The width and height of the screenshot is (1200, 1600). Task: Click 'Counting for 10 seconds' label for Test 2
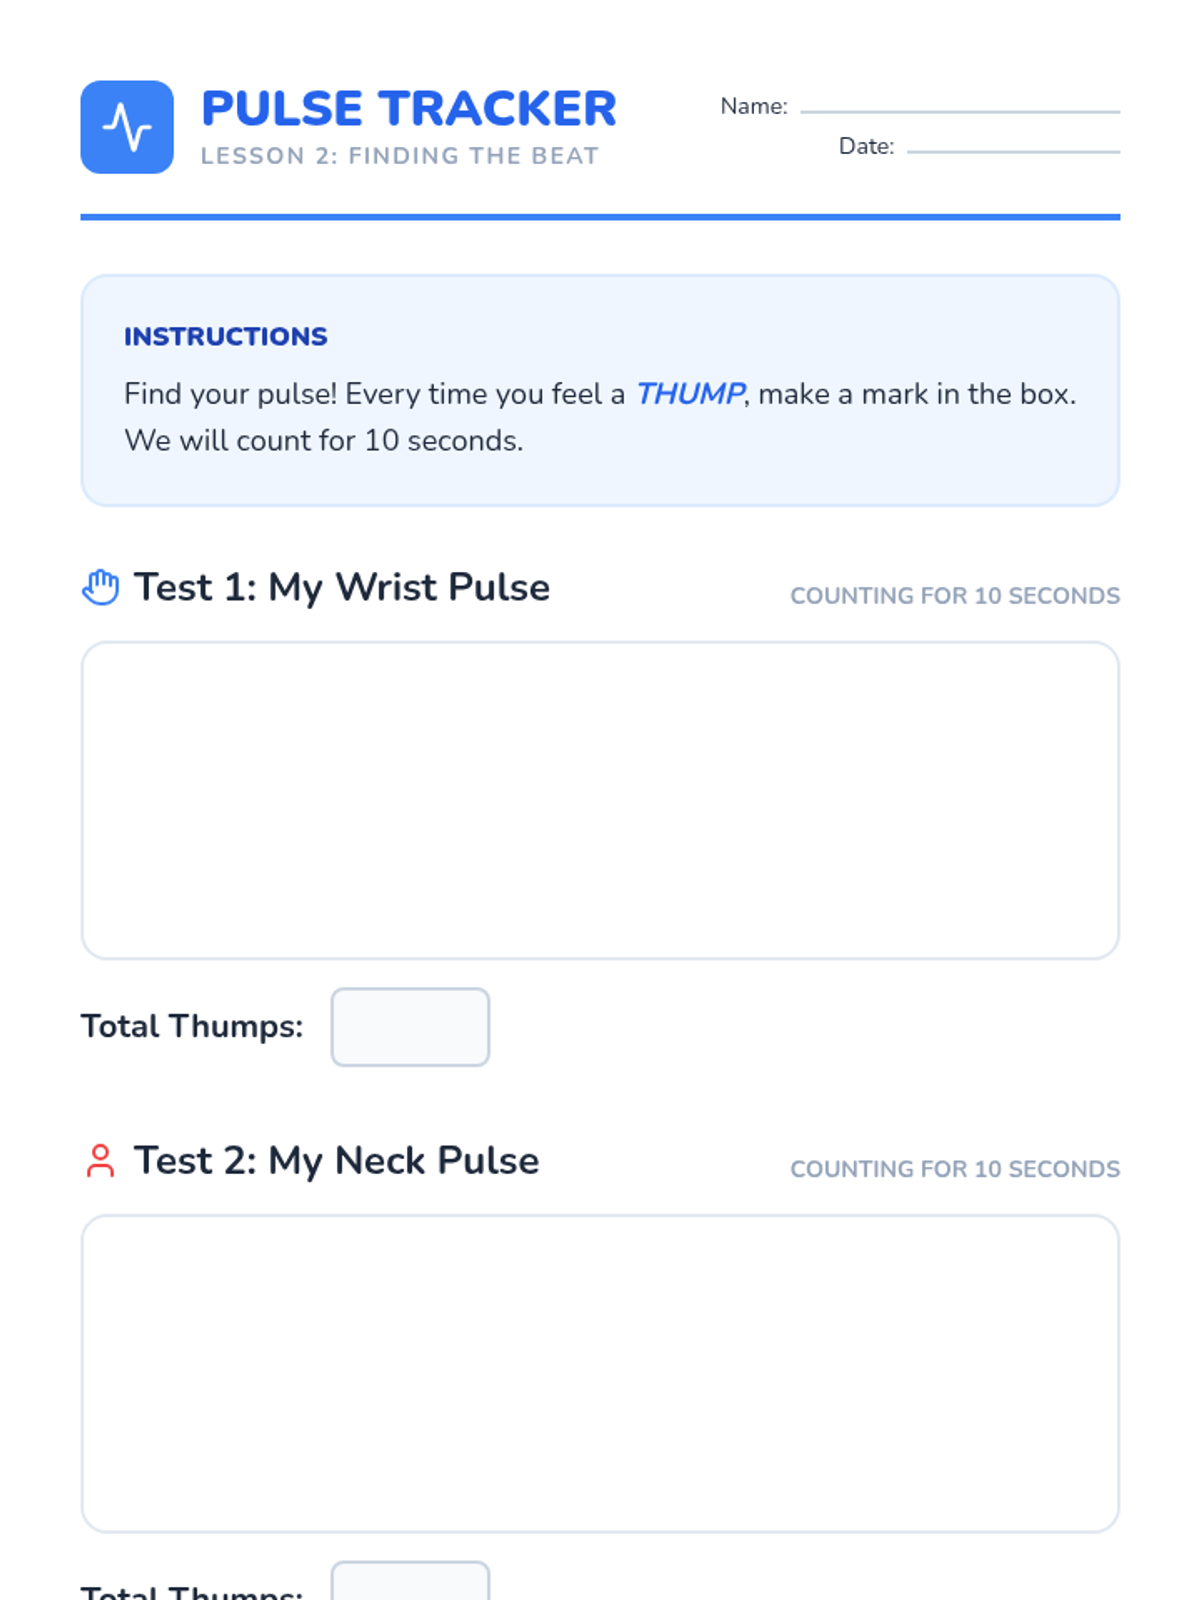pos(954,1169)
